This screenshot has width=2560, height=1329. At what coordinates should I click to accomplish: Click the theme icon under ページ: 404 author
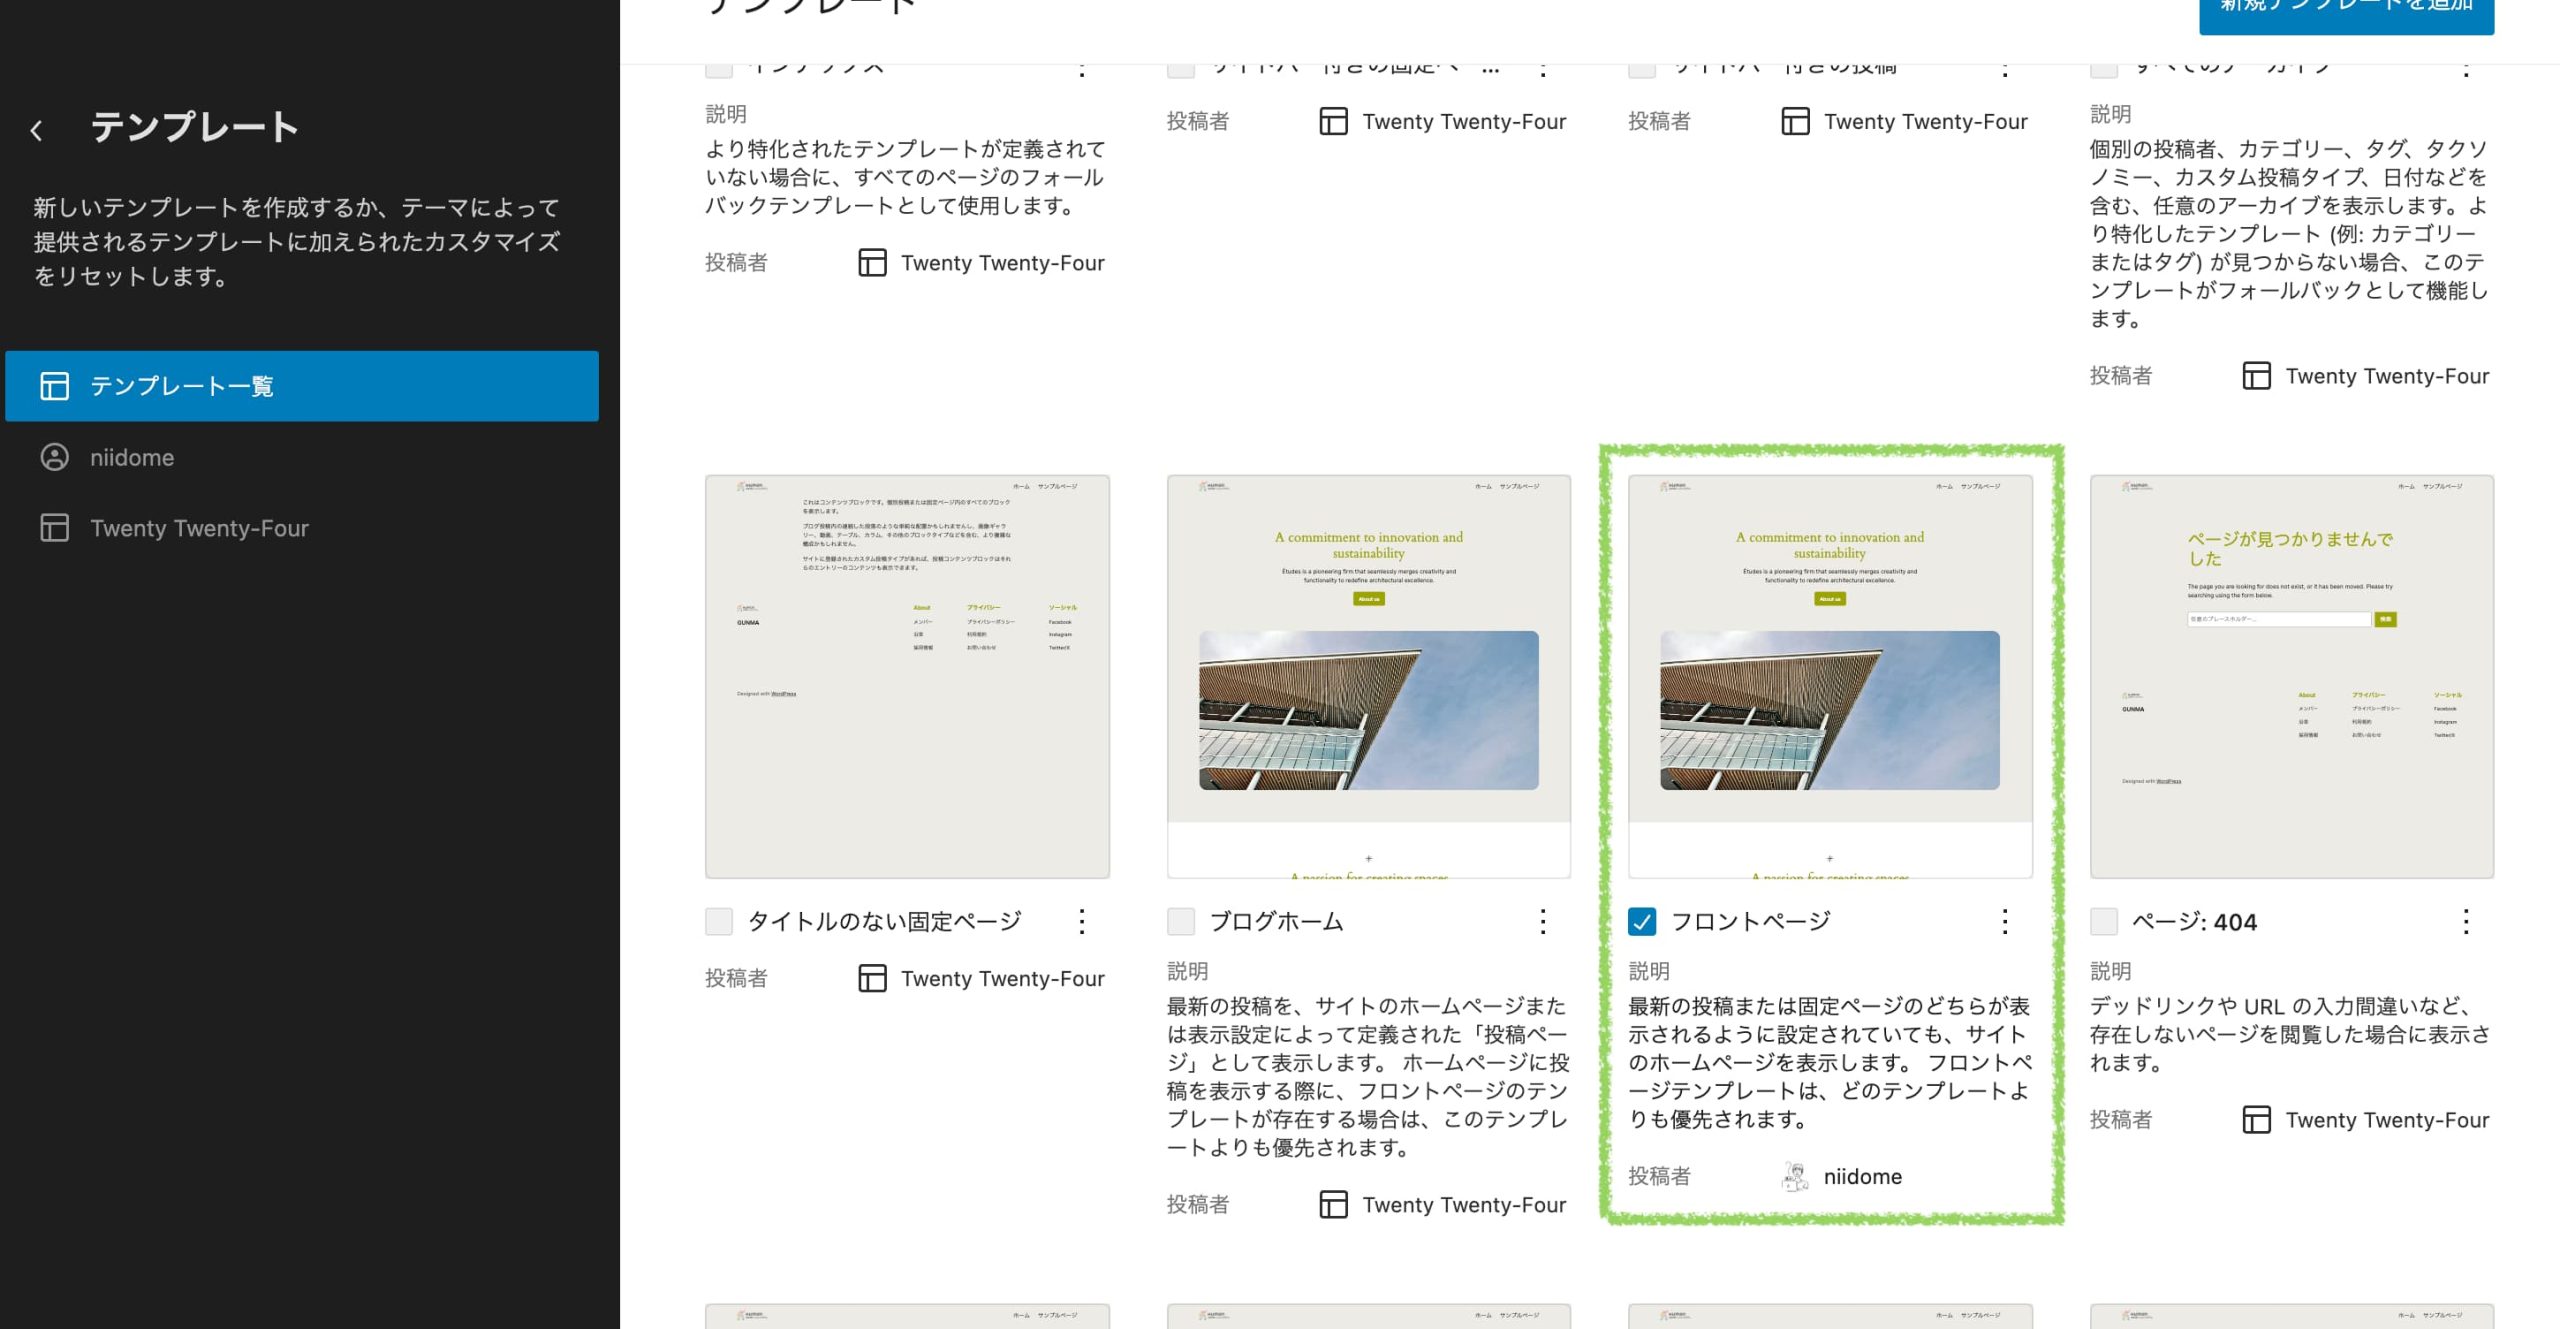pos(2256,1120)
